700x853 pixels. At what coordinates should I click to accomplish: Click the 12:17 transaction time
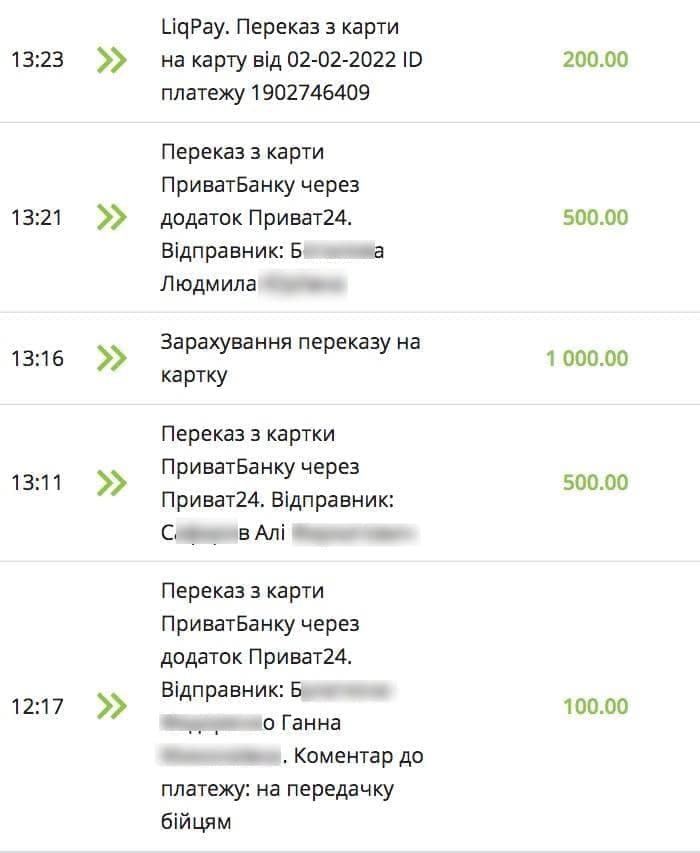pos(37,707)
